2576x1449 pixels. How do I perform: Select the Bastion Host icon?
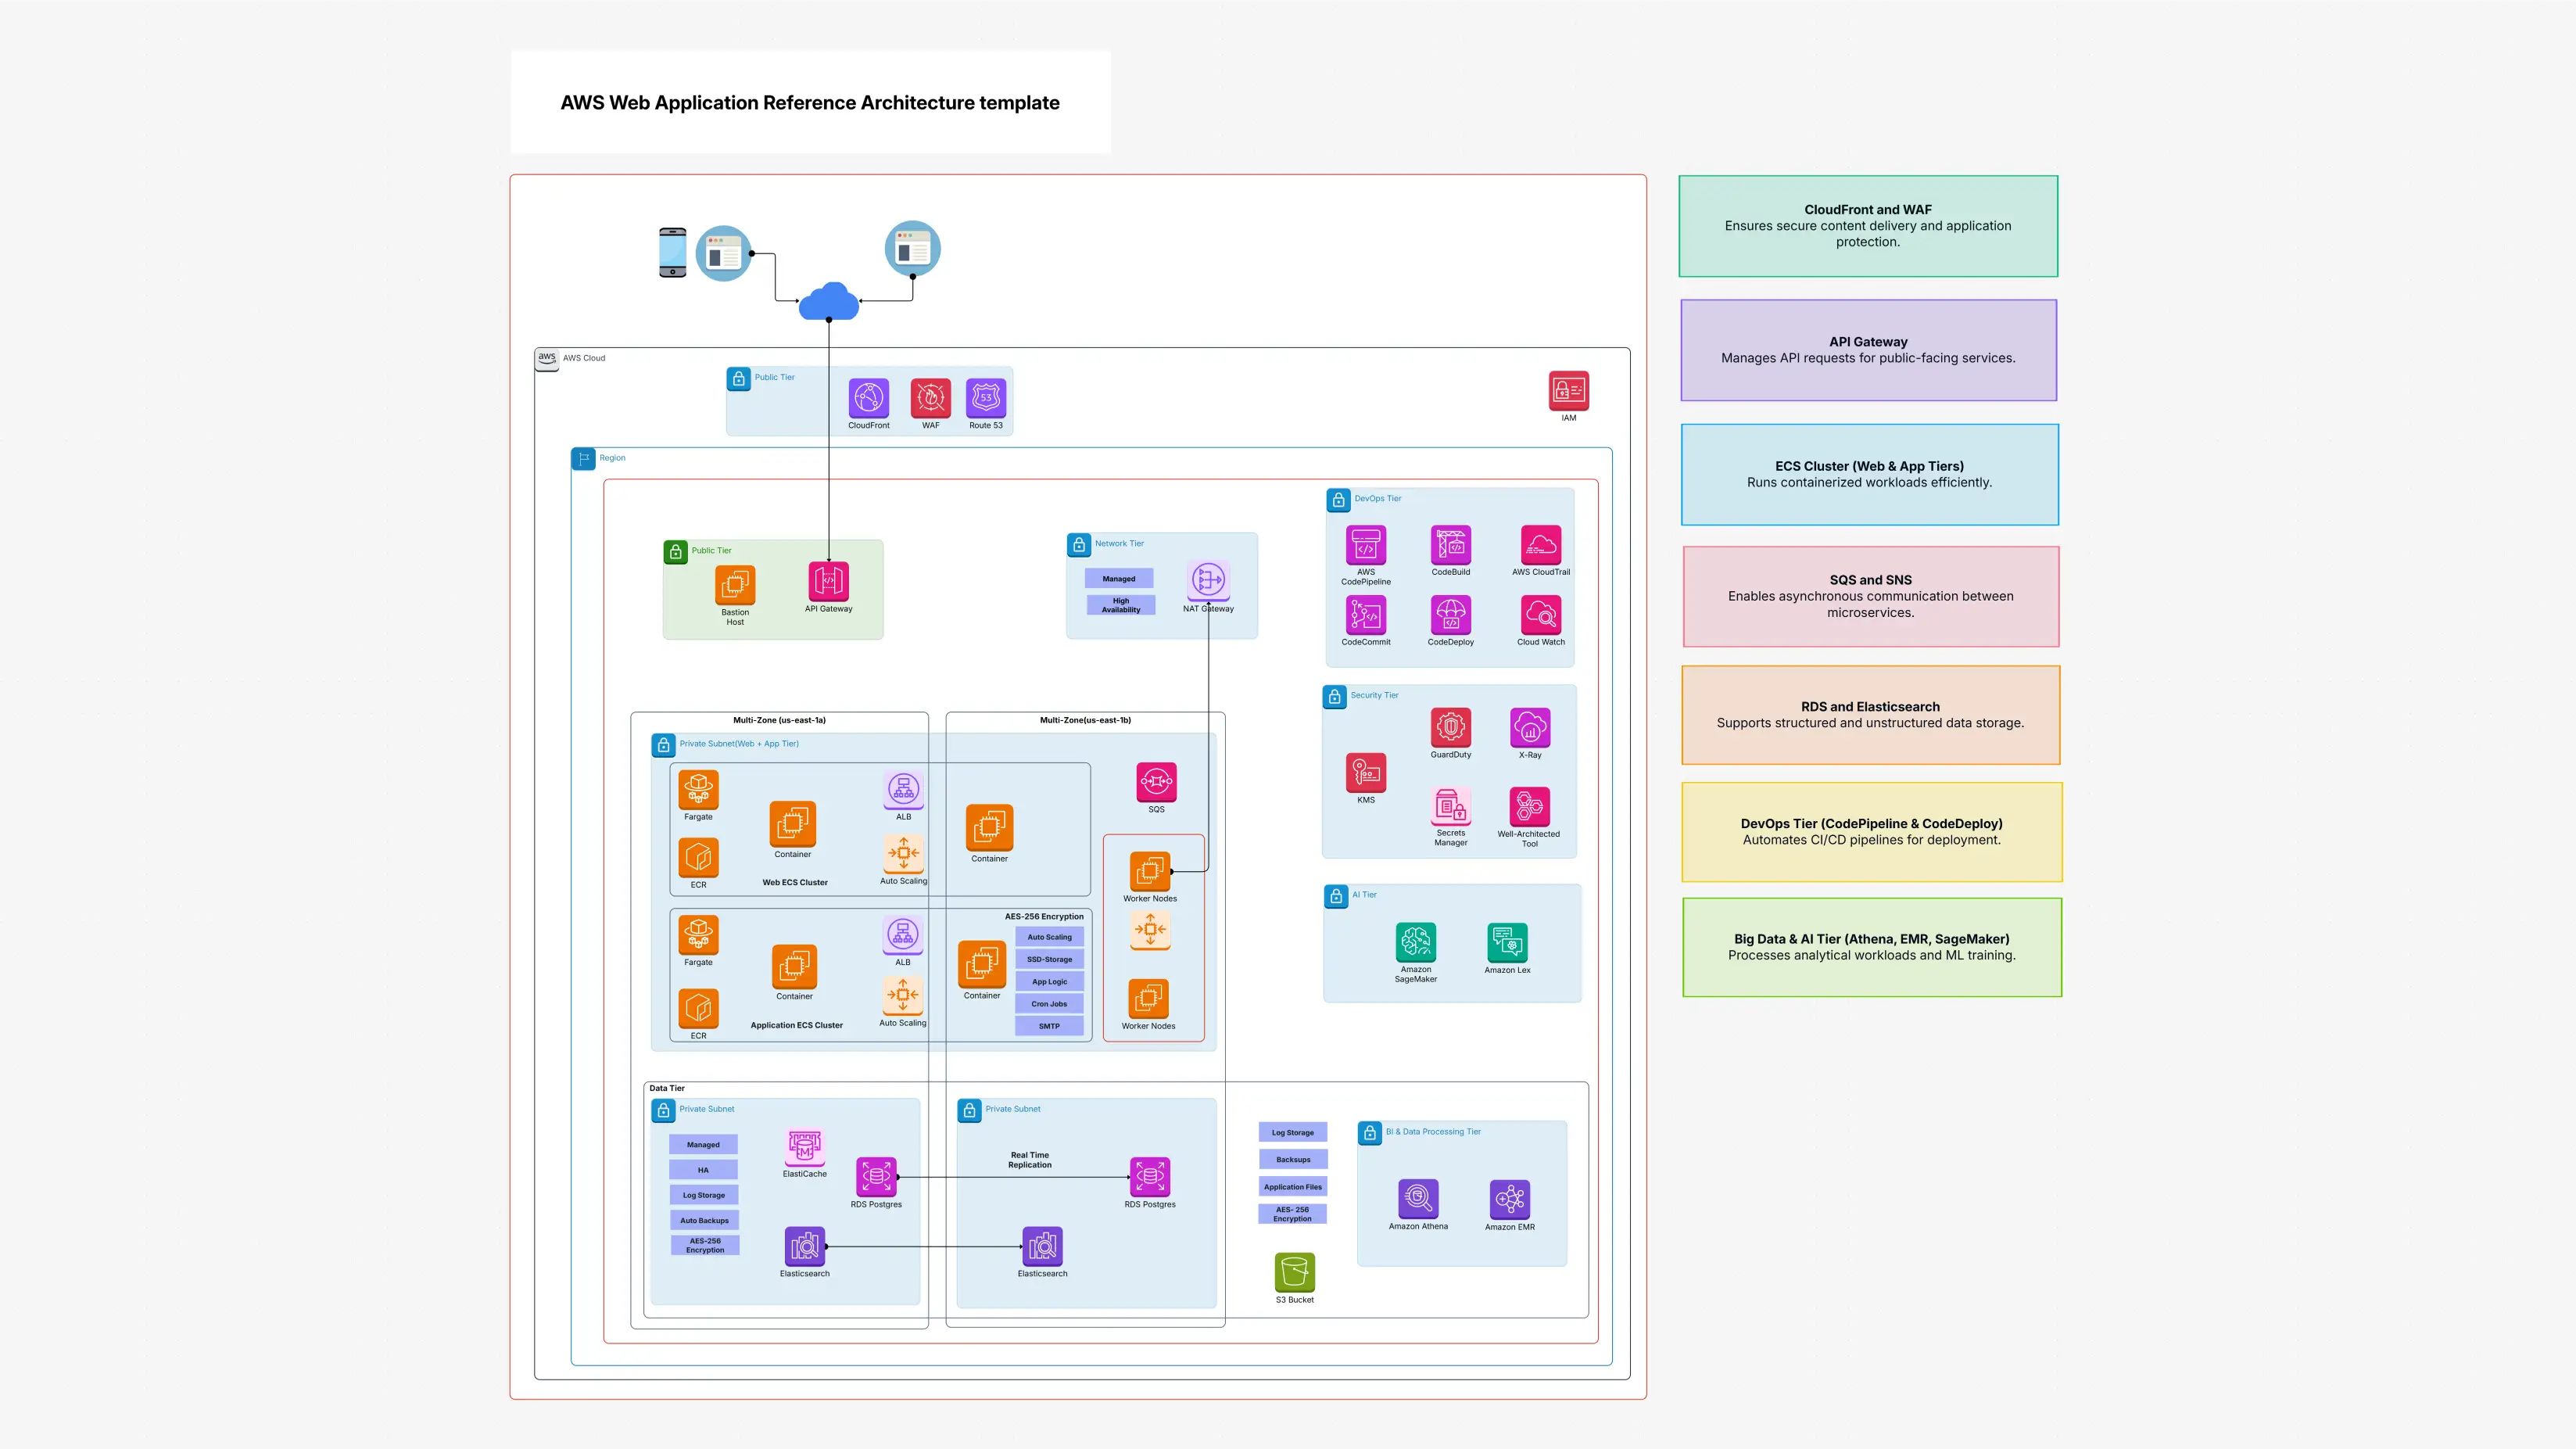point(735,585)
